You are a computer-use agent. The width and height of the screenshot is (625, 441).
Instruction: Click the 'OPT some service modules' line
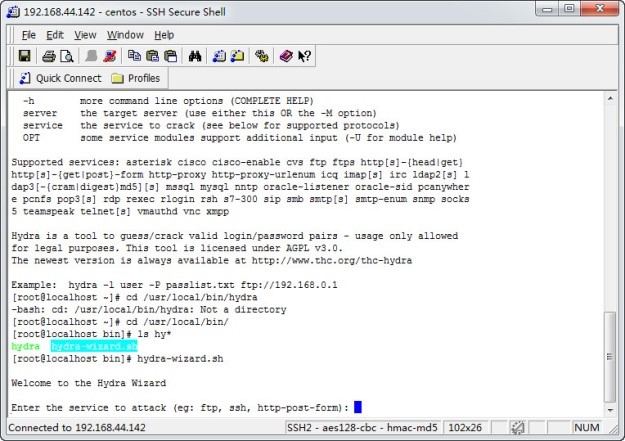click(x=240, y=138)
